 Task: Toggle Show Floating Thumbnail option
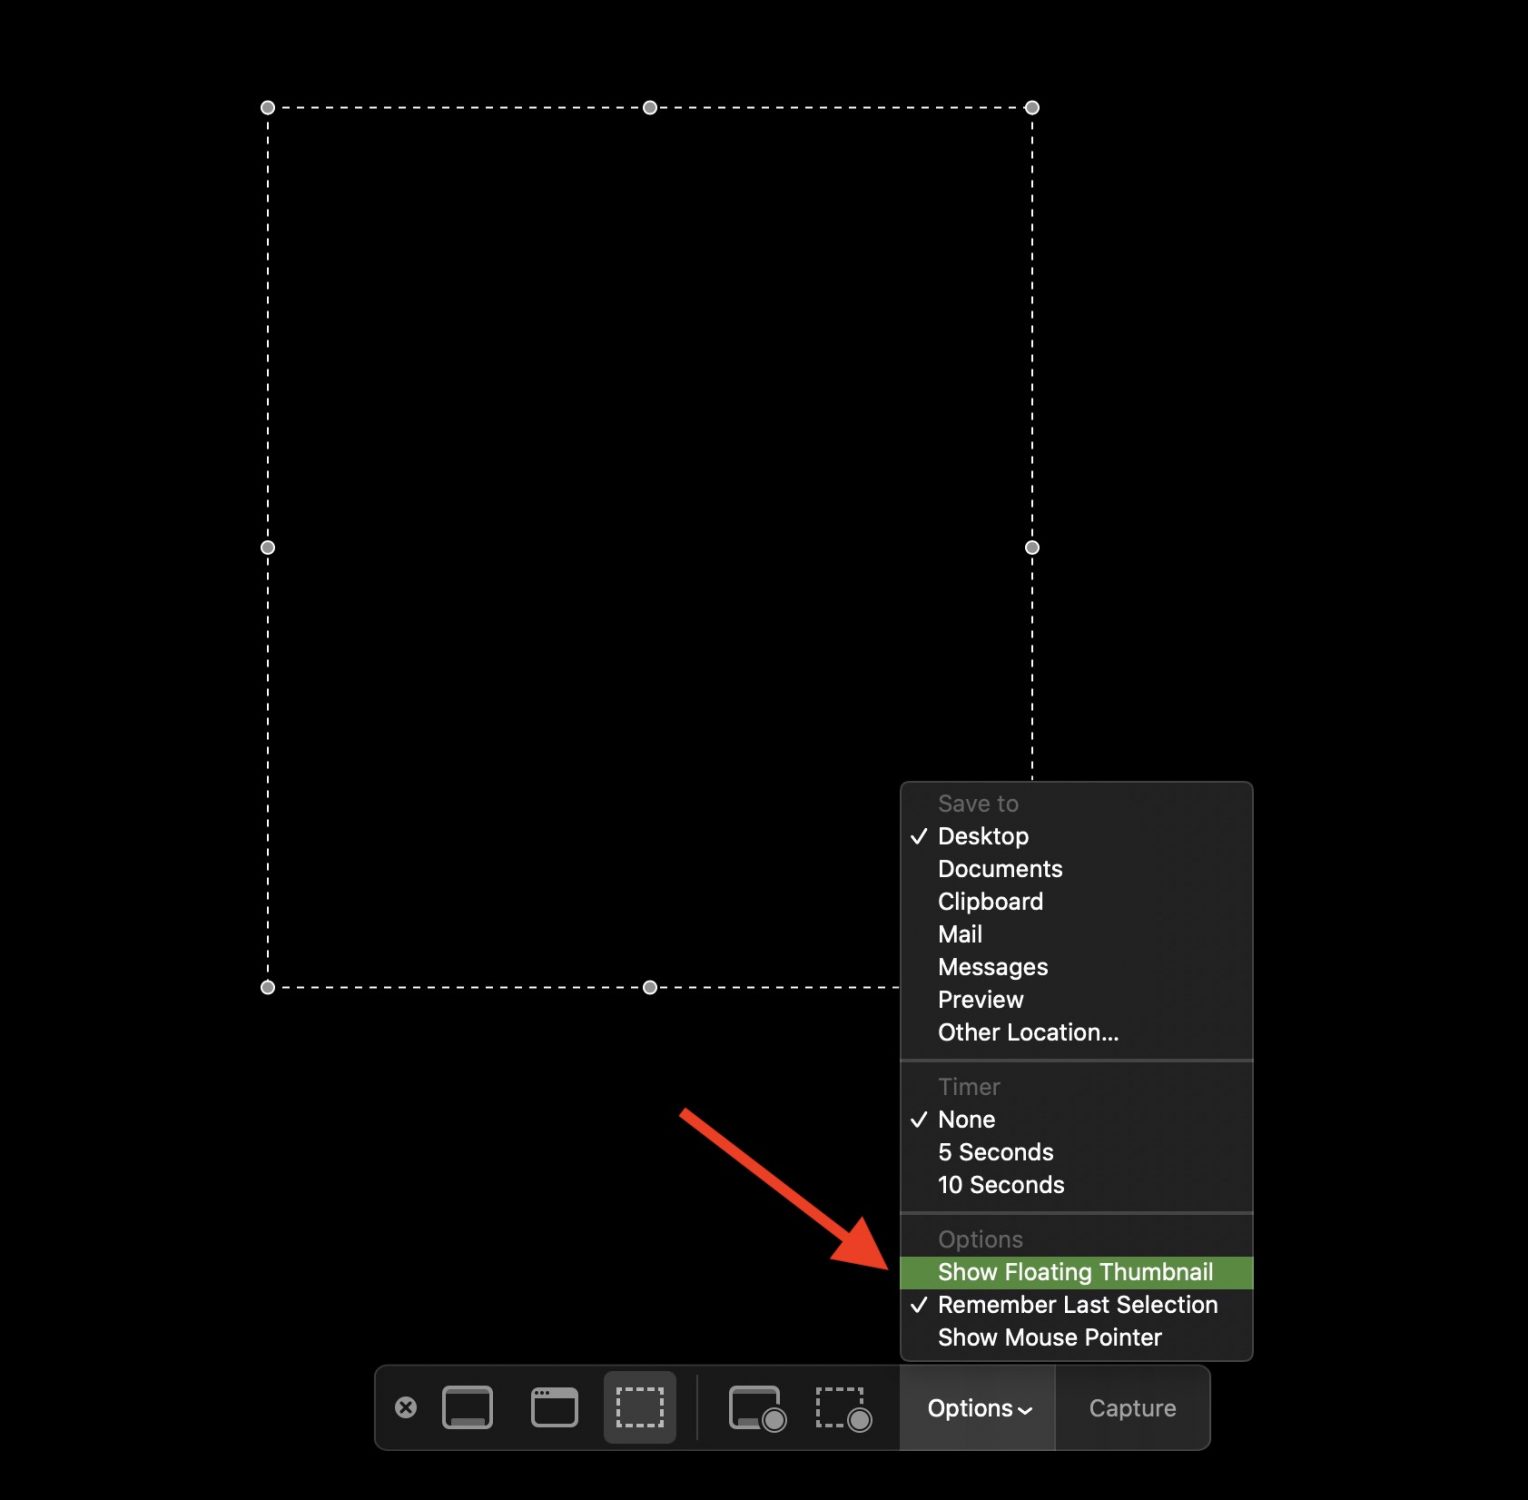tap(1075, 1272)
